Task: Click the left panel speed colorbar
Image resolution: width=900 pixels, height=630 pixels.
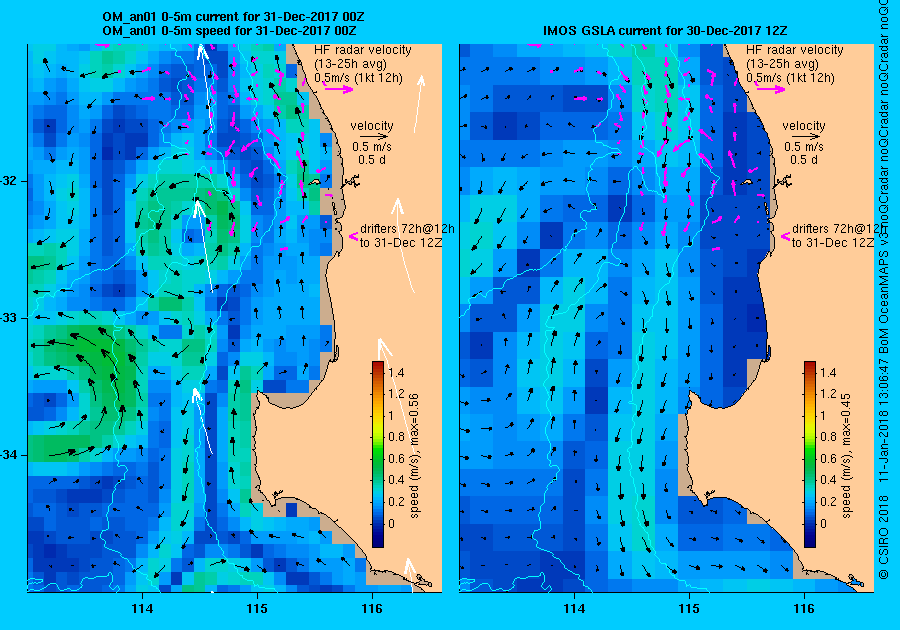Action: [x=378, y=454]
